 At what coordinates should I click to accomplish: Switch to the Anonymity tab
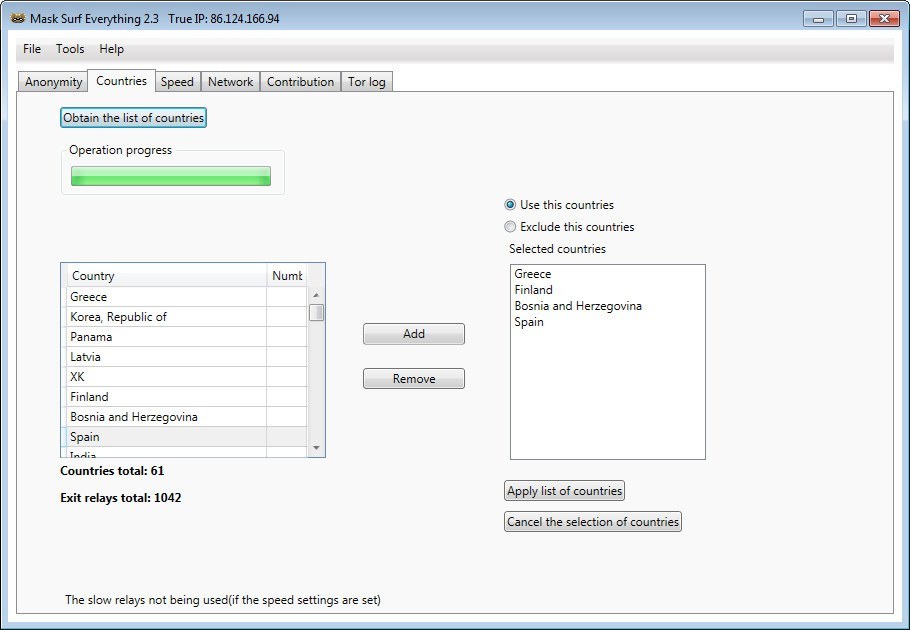53,82
